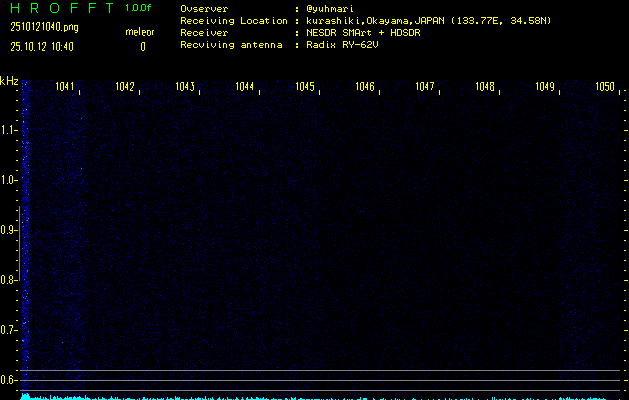
Task: Click the observer name @yuhmari
Action: pyautogui.click(x=330, y=9)
